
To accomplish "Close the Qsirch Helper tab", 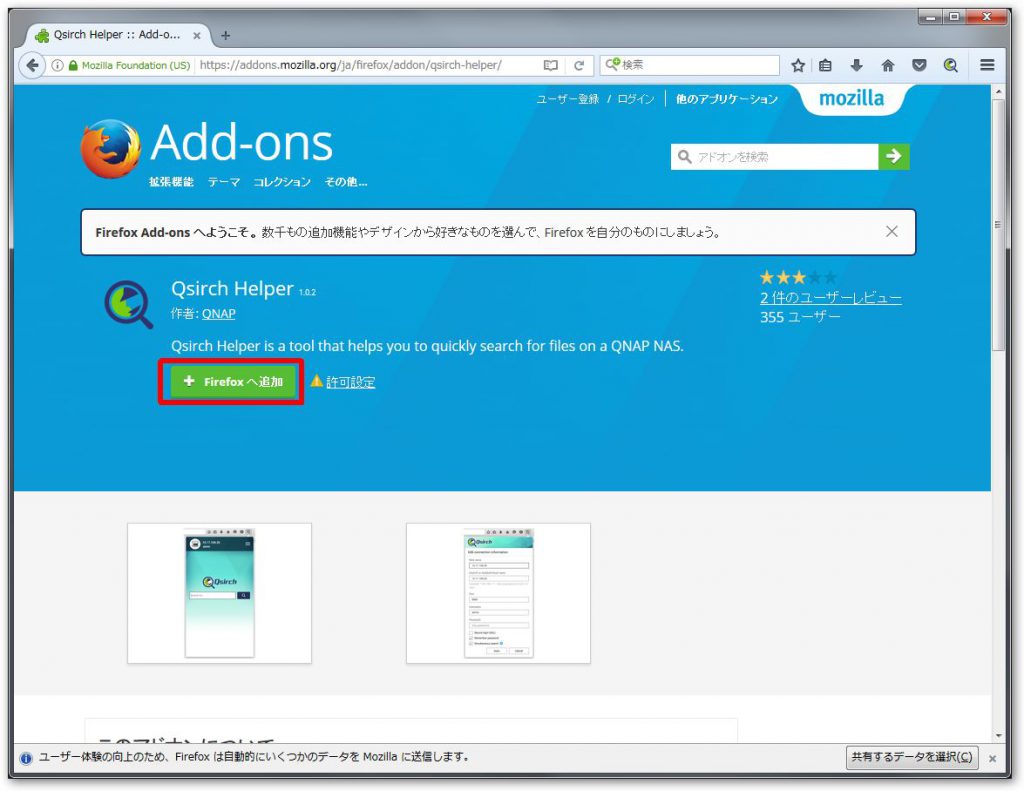I will tap(197, 36).
